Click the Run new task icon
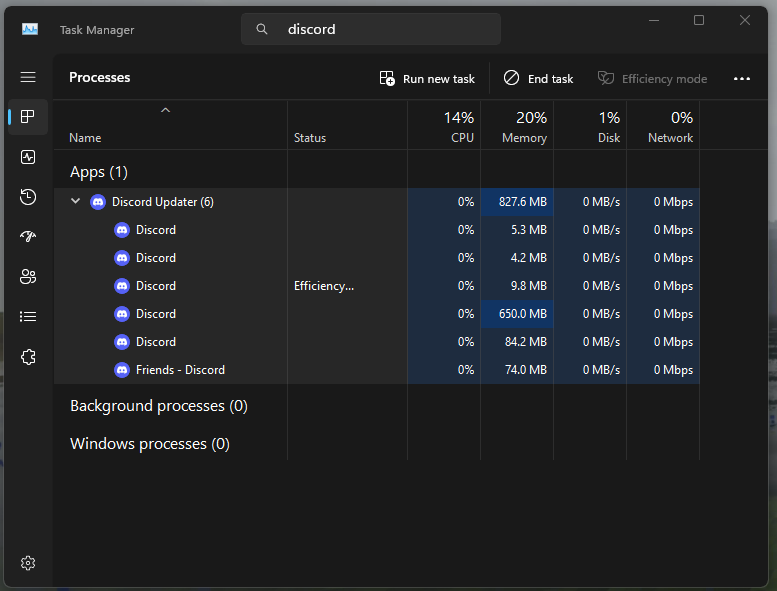 click(387, 78)
